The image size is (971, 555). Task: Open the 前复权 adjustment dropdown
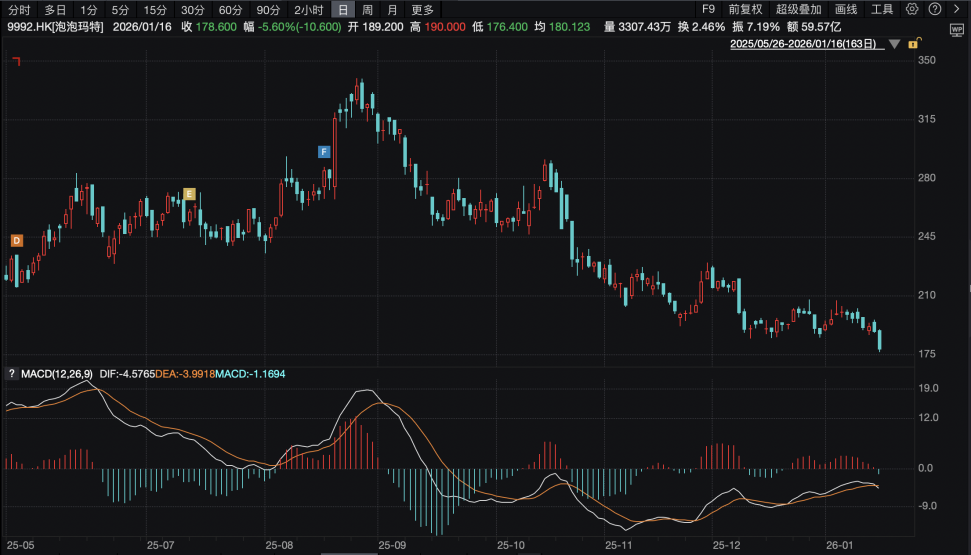click(x=745, y=9)
